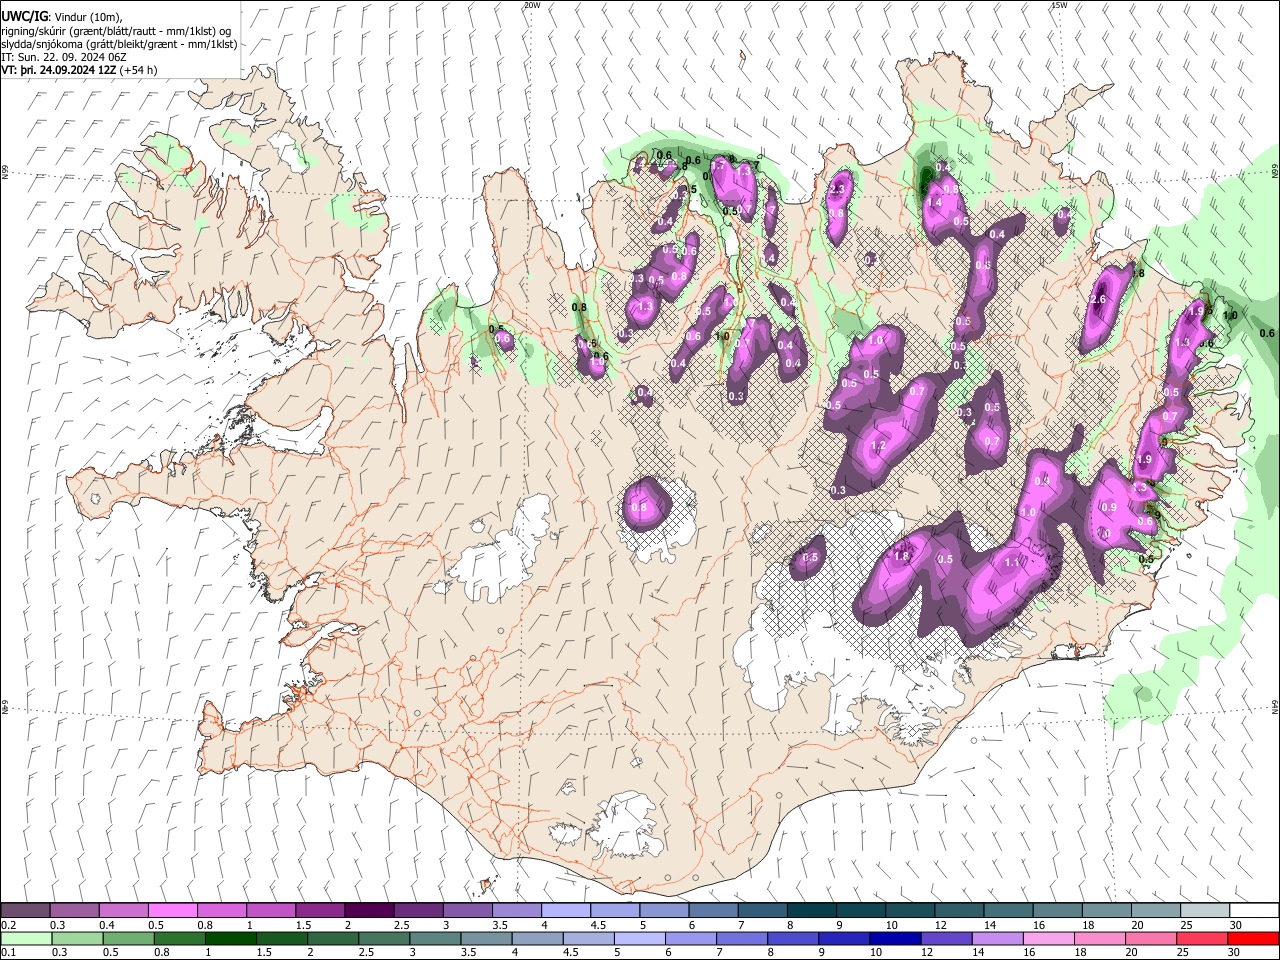Click the '1.2' value label on the map
The width and height of the screenshot is (1280, 960).
pos(879,446)
